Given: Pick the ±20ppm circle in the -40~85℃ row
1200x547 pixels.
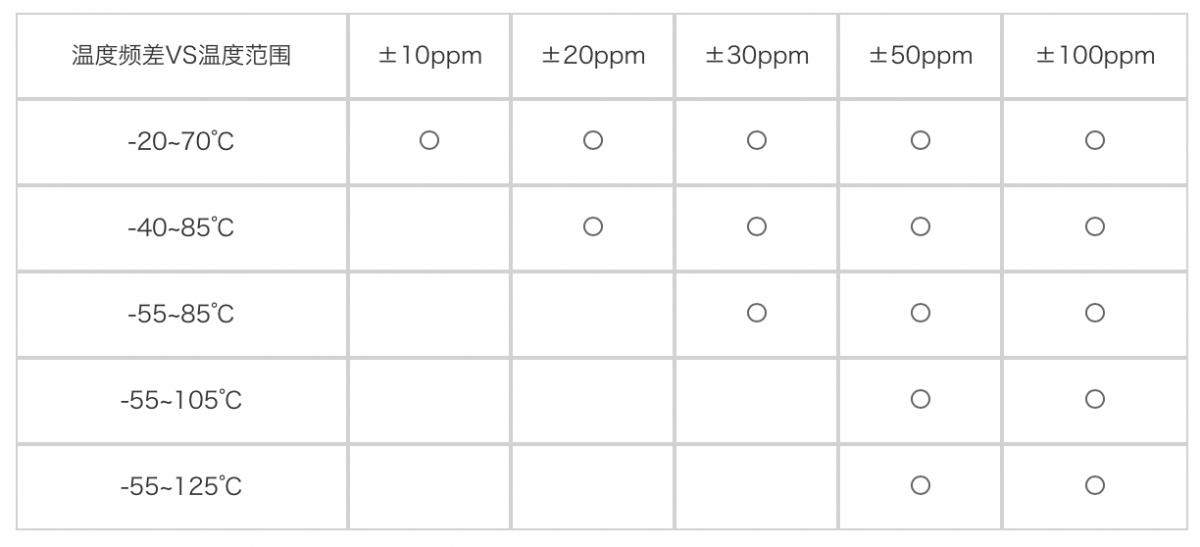Looking at the screenshot, I should (x=593, y=227).
